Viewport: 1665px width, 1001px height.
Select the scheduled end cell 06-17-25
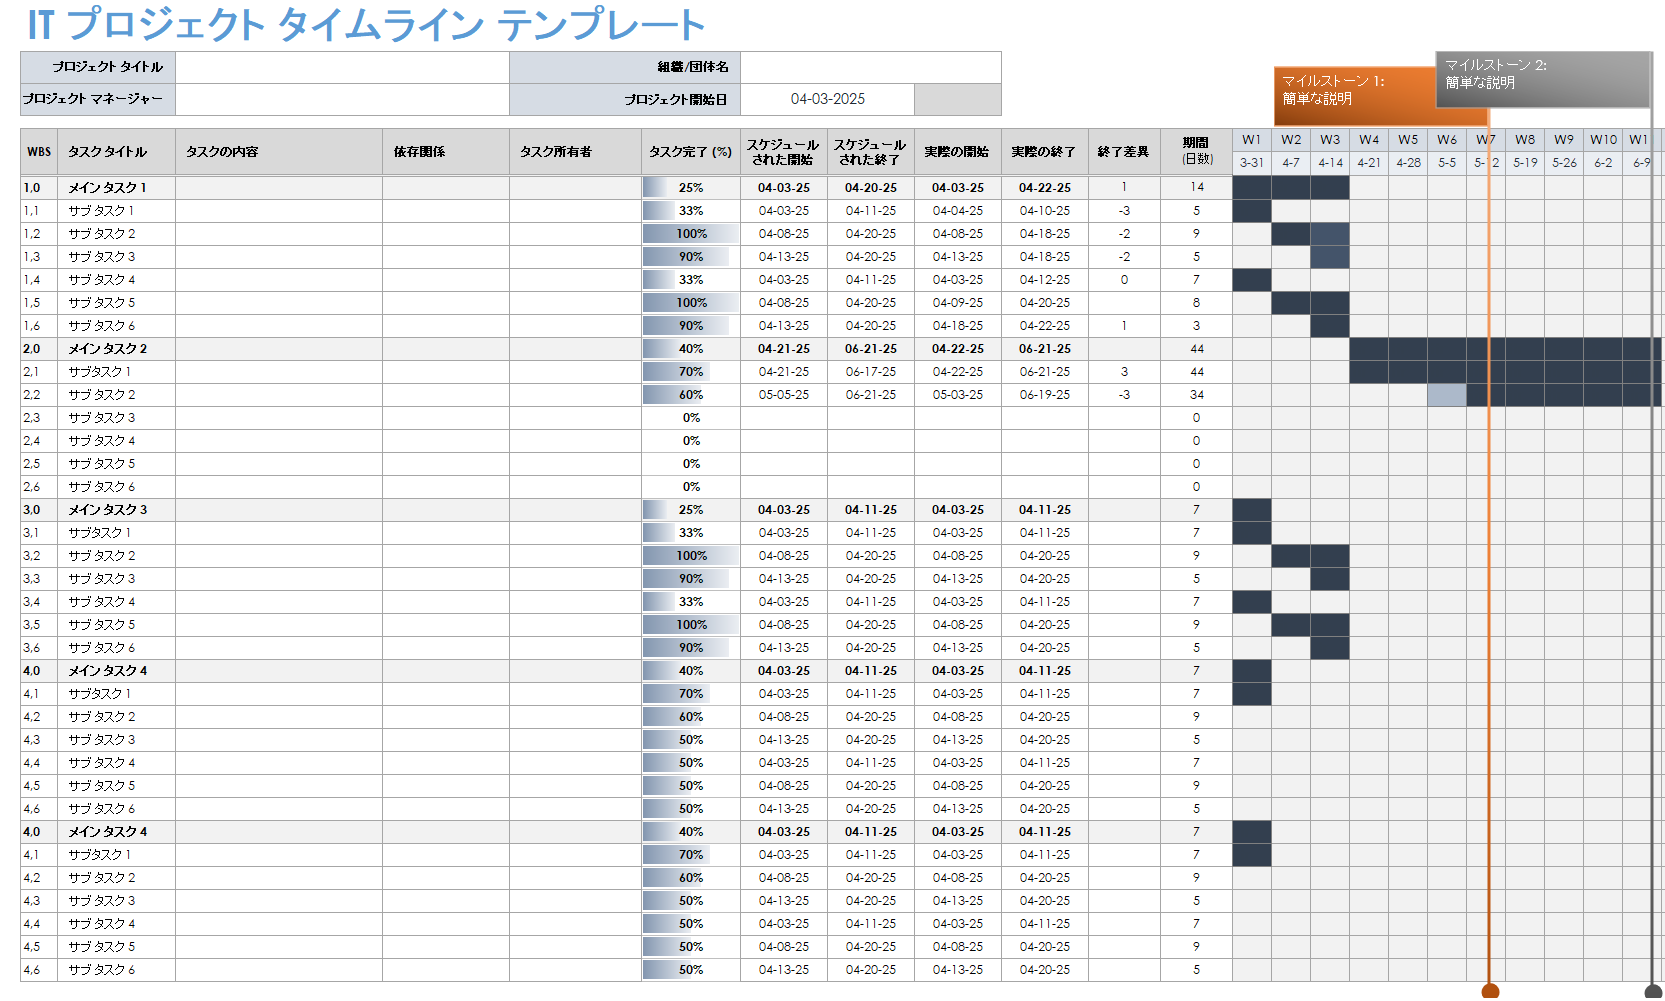coord(871,371)
